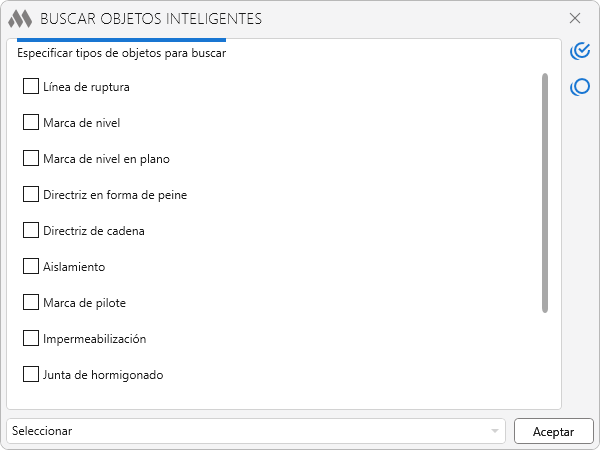Enable the Aislamiento object type

(30, 267)
